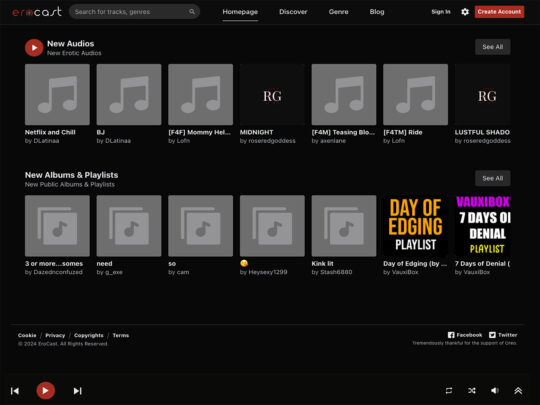540x405 pixels.
Task: Skip to the previous track
Action: 15,391
